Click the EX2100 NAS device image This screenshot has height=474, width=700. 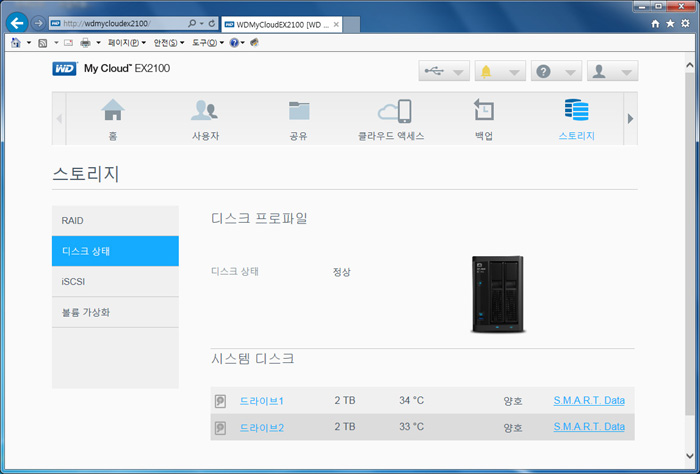pyautogui.click(x=498, y=294)
